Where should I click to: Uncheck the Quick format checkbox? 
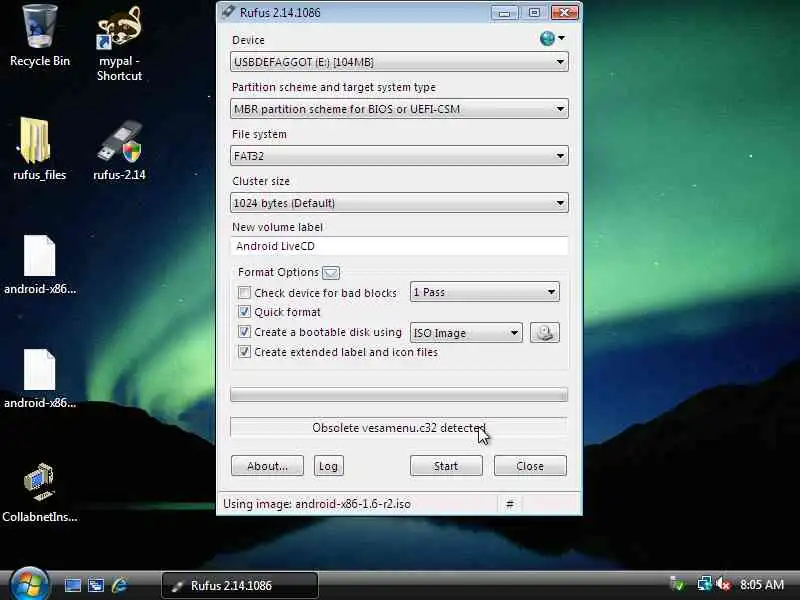(244, 312)
